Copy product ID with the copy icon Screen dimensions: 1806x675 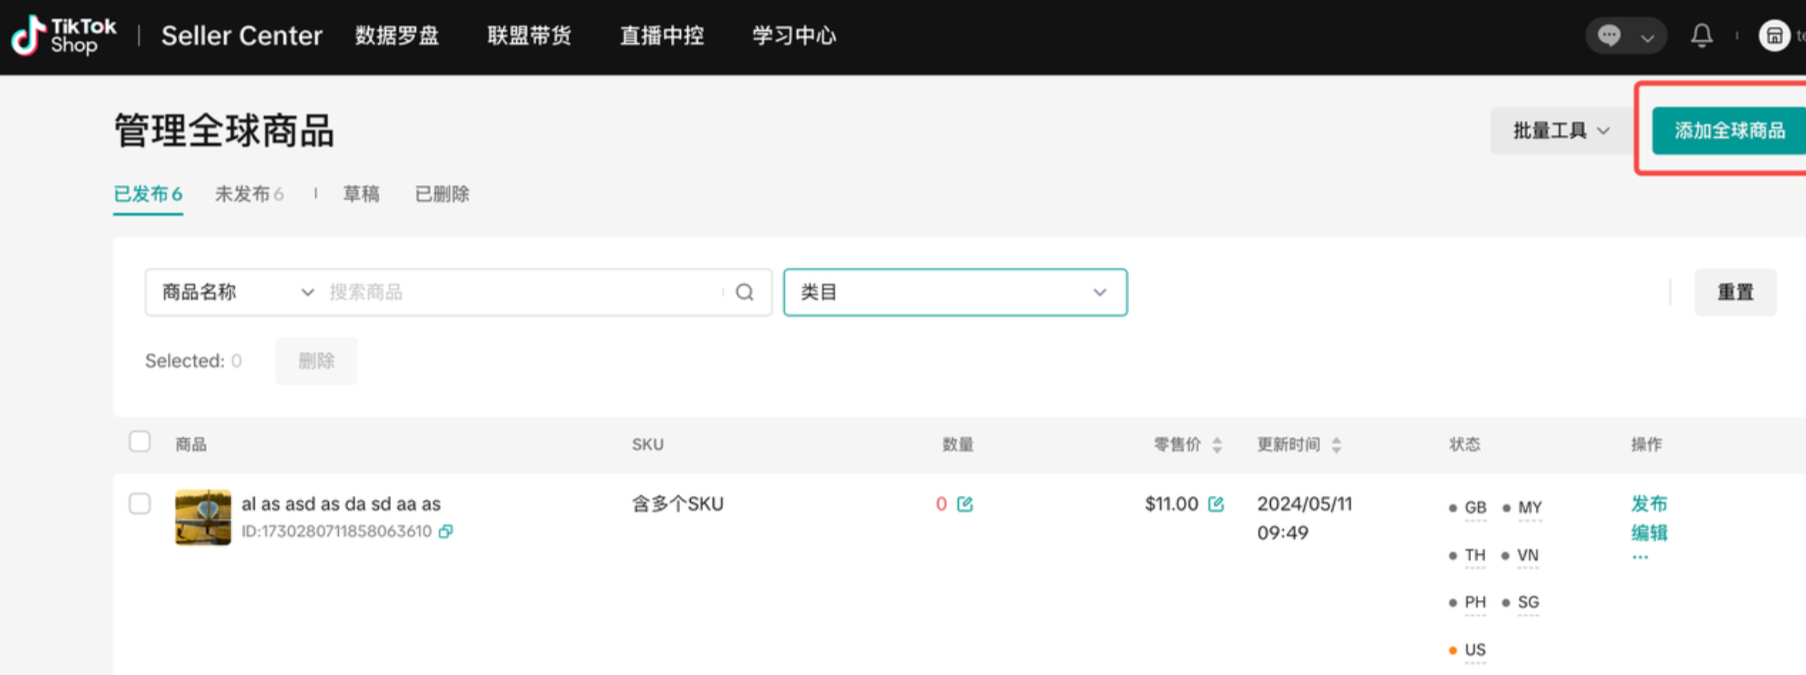(446, 531)
